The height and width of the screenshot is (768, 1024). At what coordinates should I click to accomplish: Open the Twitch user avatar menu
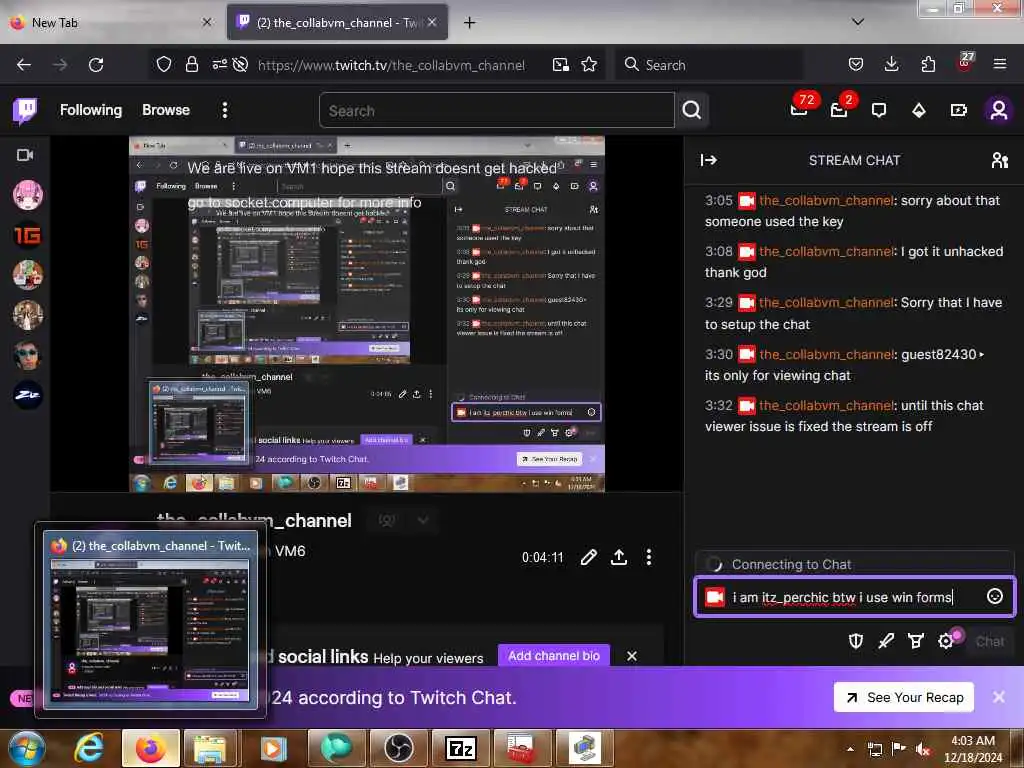pyautogui.click(x=998, y=110)
